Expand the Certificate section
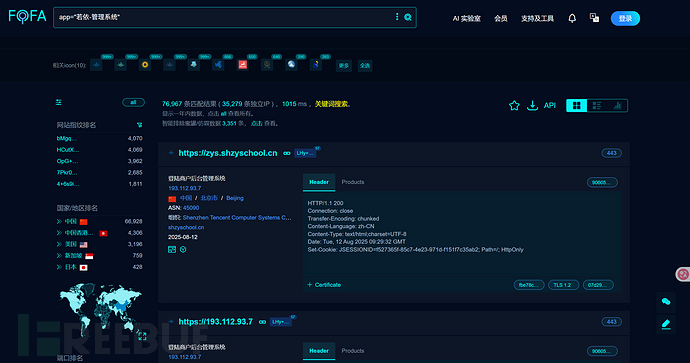 click(324, 285)
